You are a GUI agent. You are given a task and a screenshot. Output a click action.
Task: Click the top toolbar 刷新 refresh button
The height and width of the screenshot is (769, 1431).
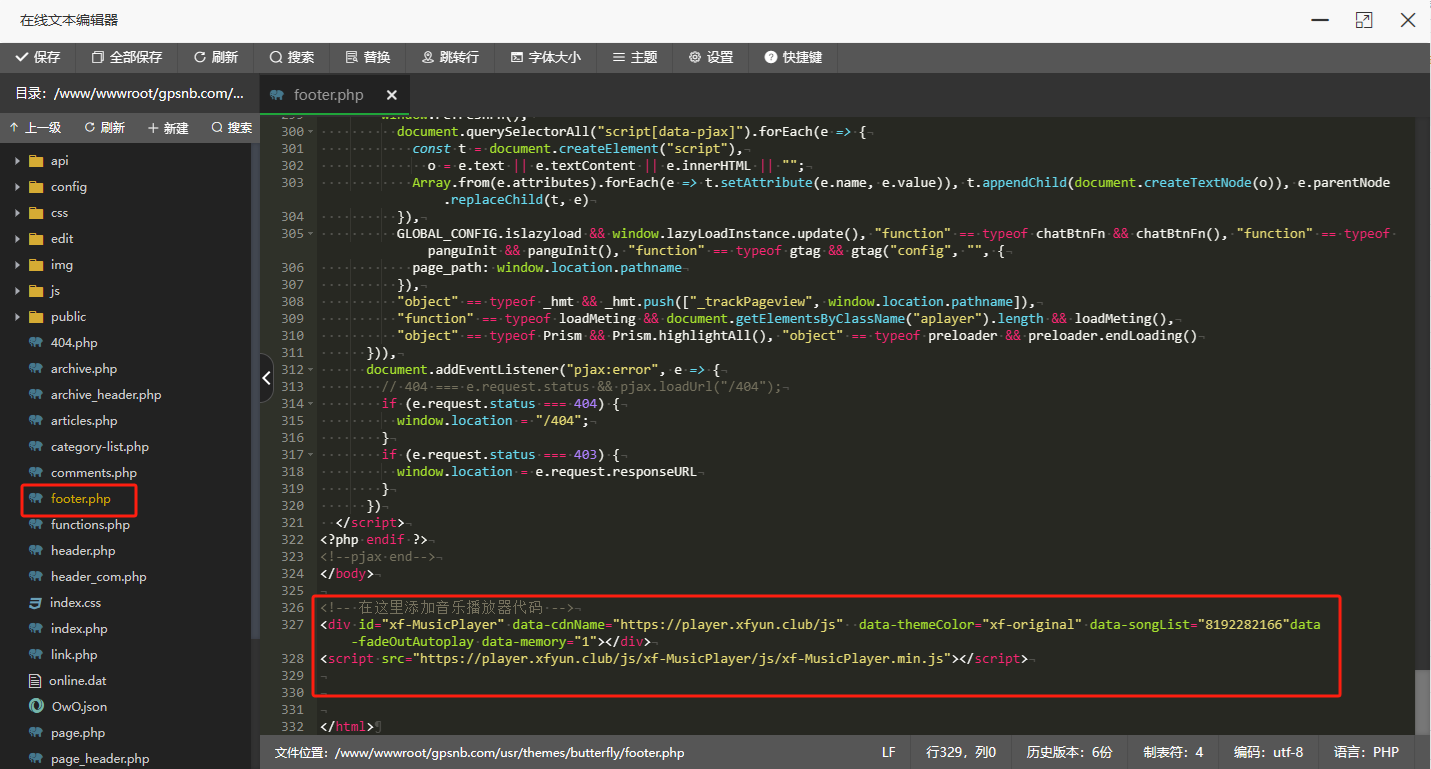click(216, 58)
